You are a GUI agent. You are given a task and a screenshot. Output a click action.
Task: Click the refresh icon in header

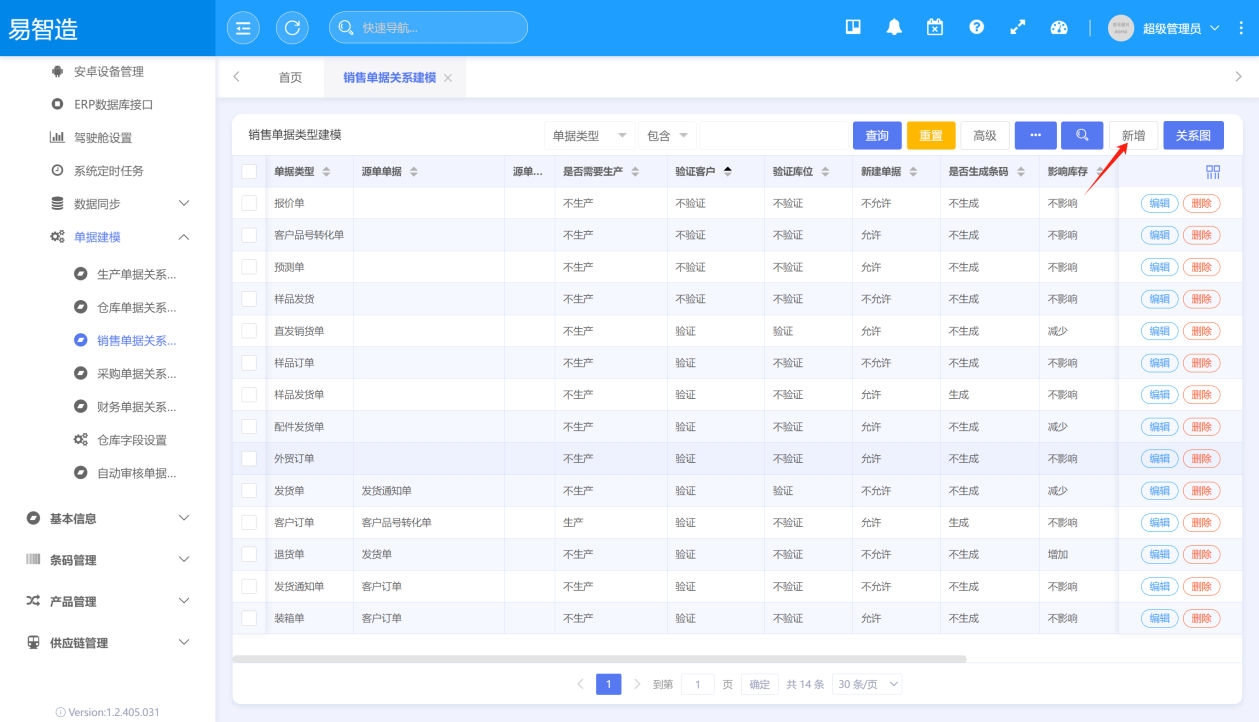click(x=292, y=28)
